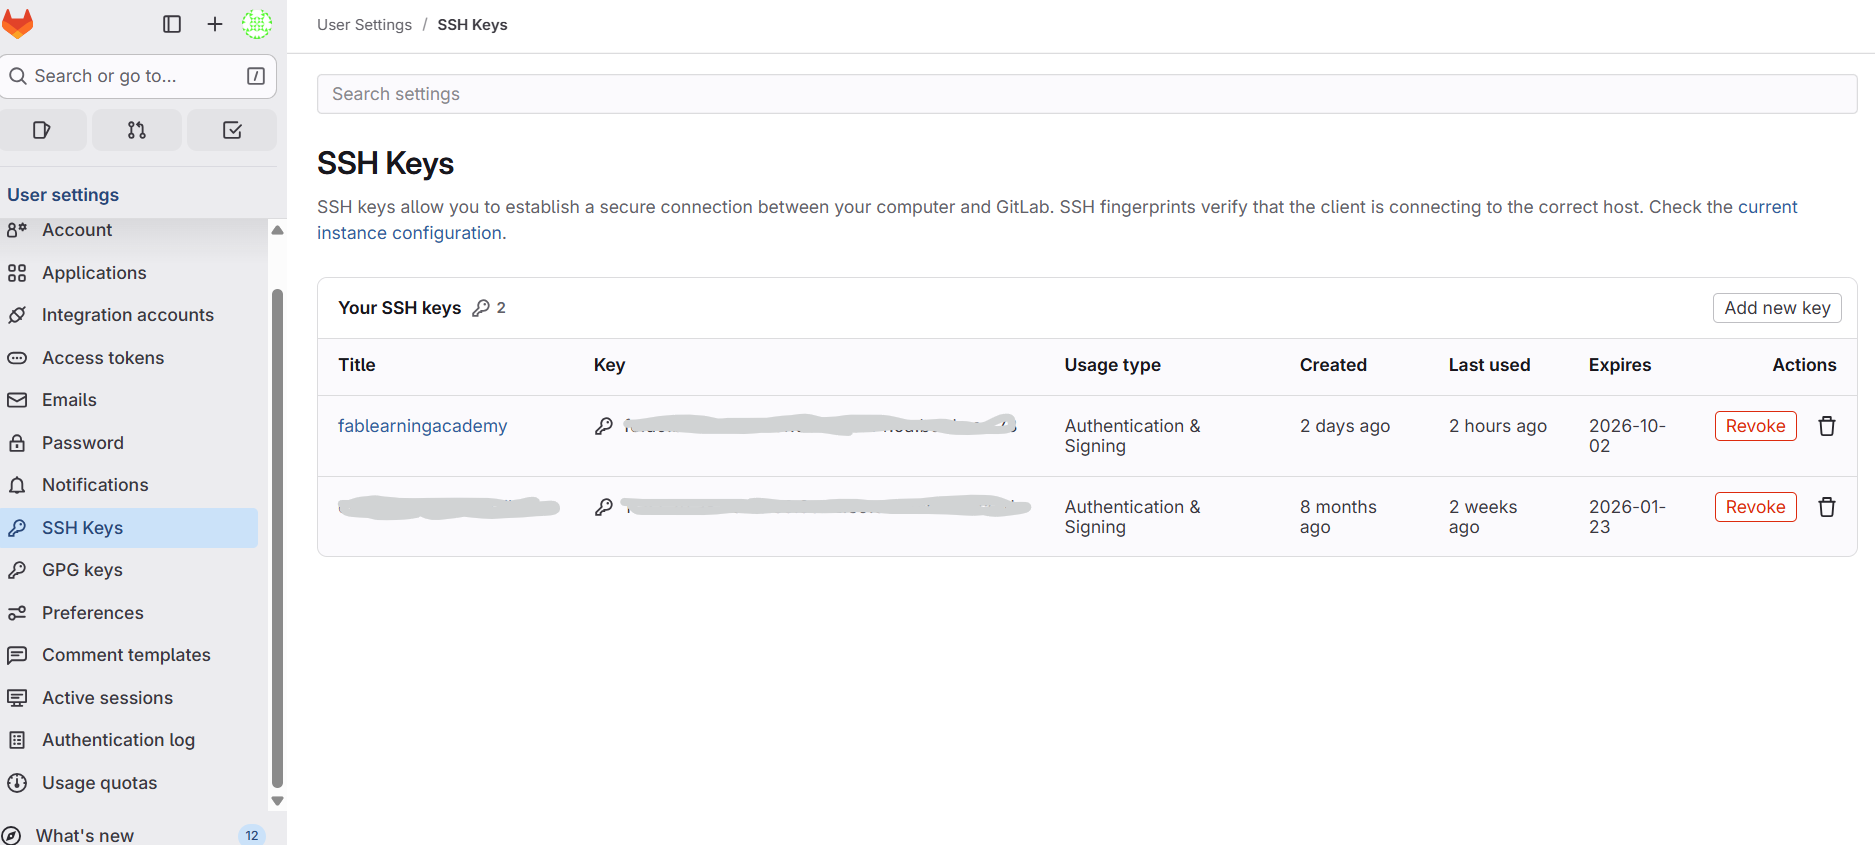1875x845 pixels.
Task: Open the fablearningacademy key link
Action: tap(422, 426)
